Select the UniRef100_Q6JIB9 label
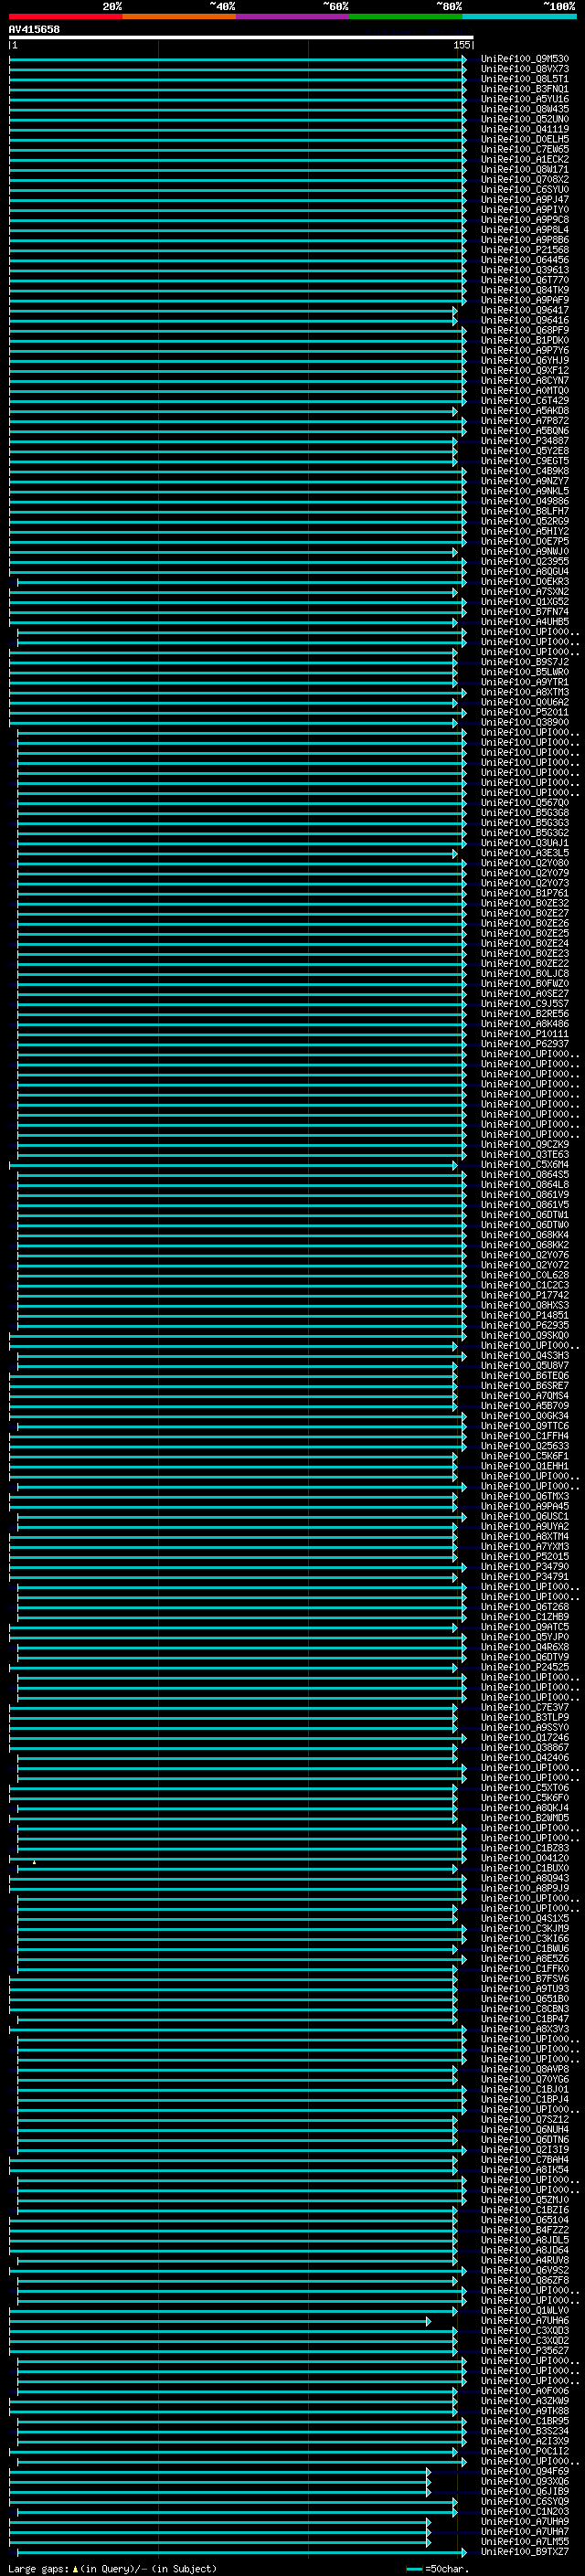585x2576 pixels. [x=524, y=2491]
